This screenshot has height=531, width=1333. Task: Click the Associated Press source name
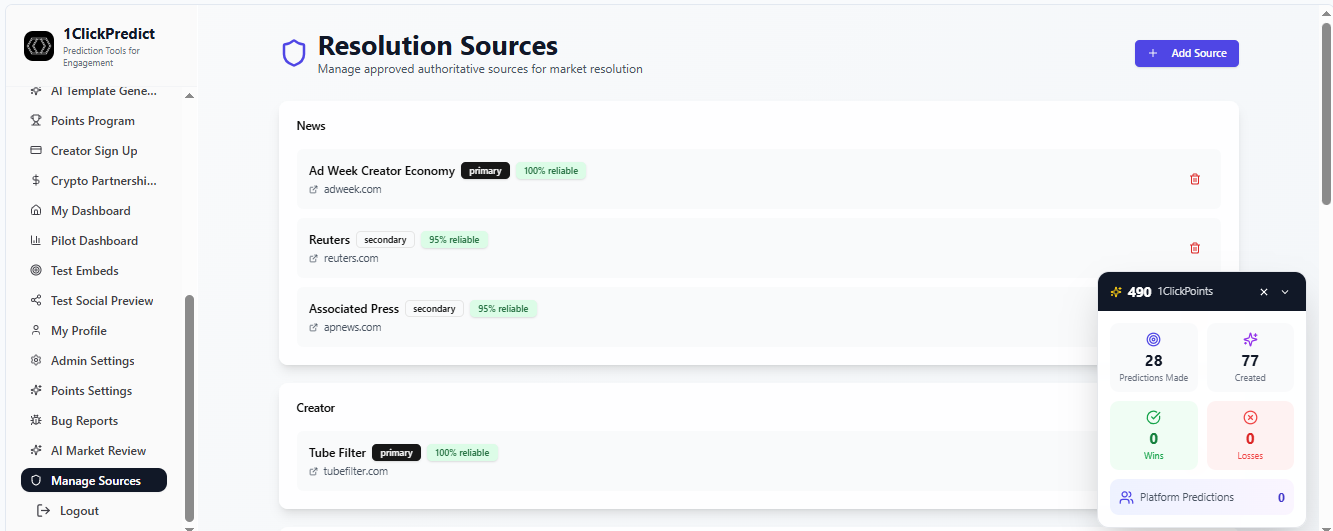[354, 309]
